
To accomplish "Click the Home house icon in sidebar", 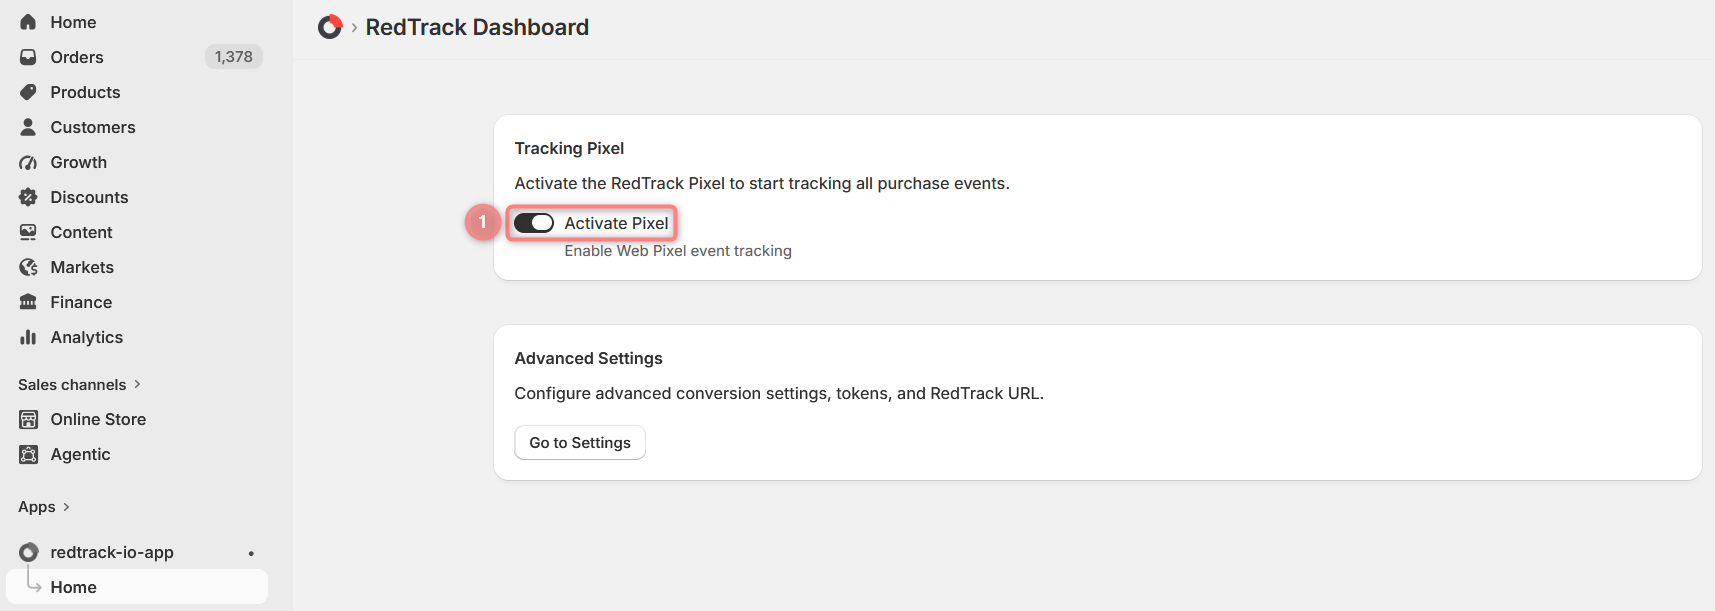I will 28,22.
